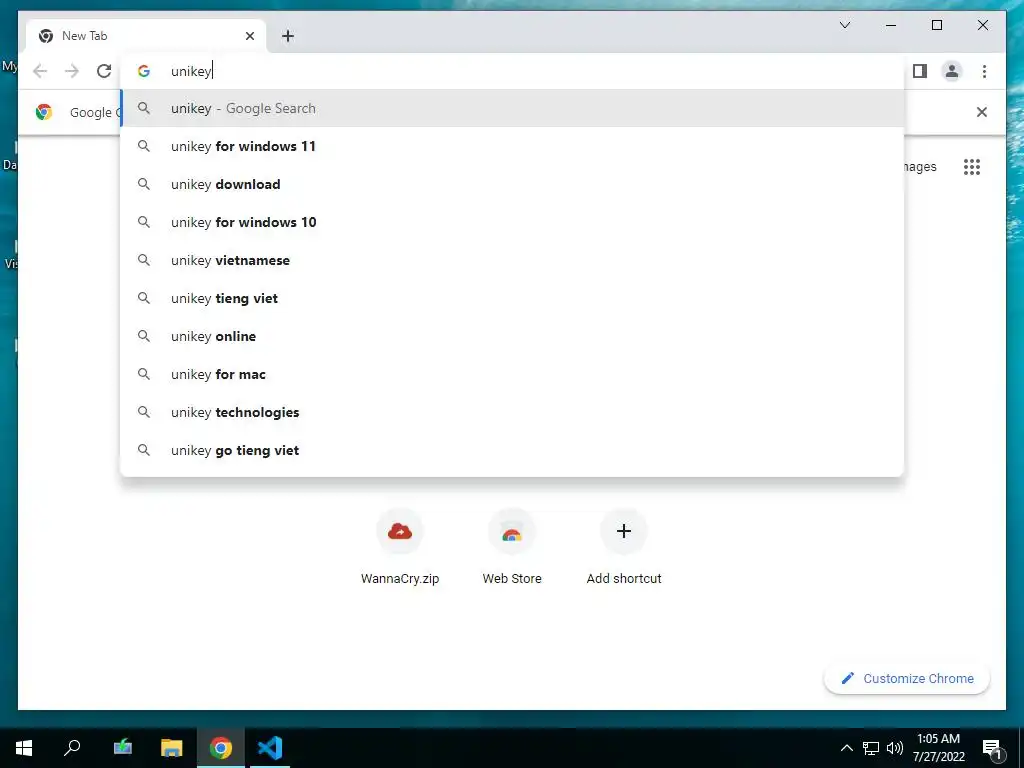This screenshot has height=768, width=1024.
Task: Select the New Tab tab
Action: click(x=146, y=36)
